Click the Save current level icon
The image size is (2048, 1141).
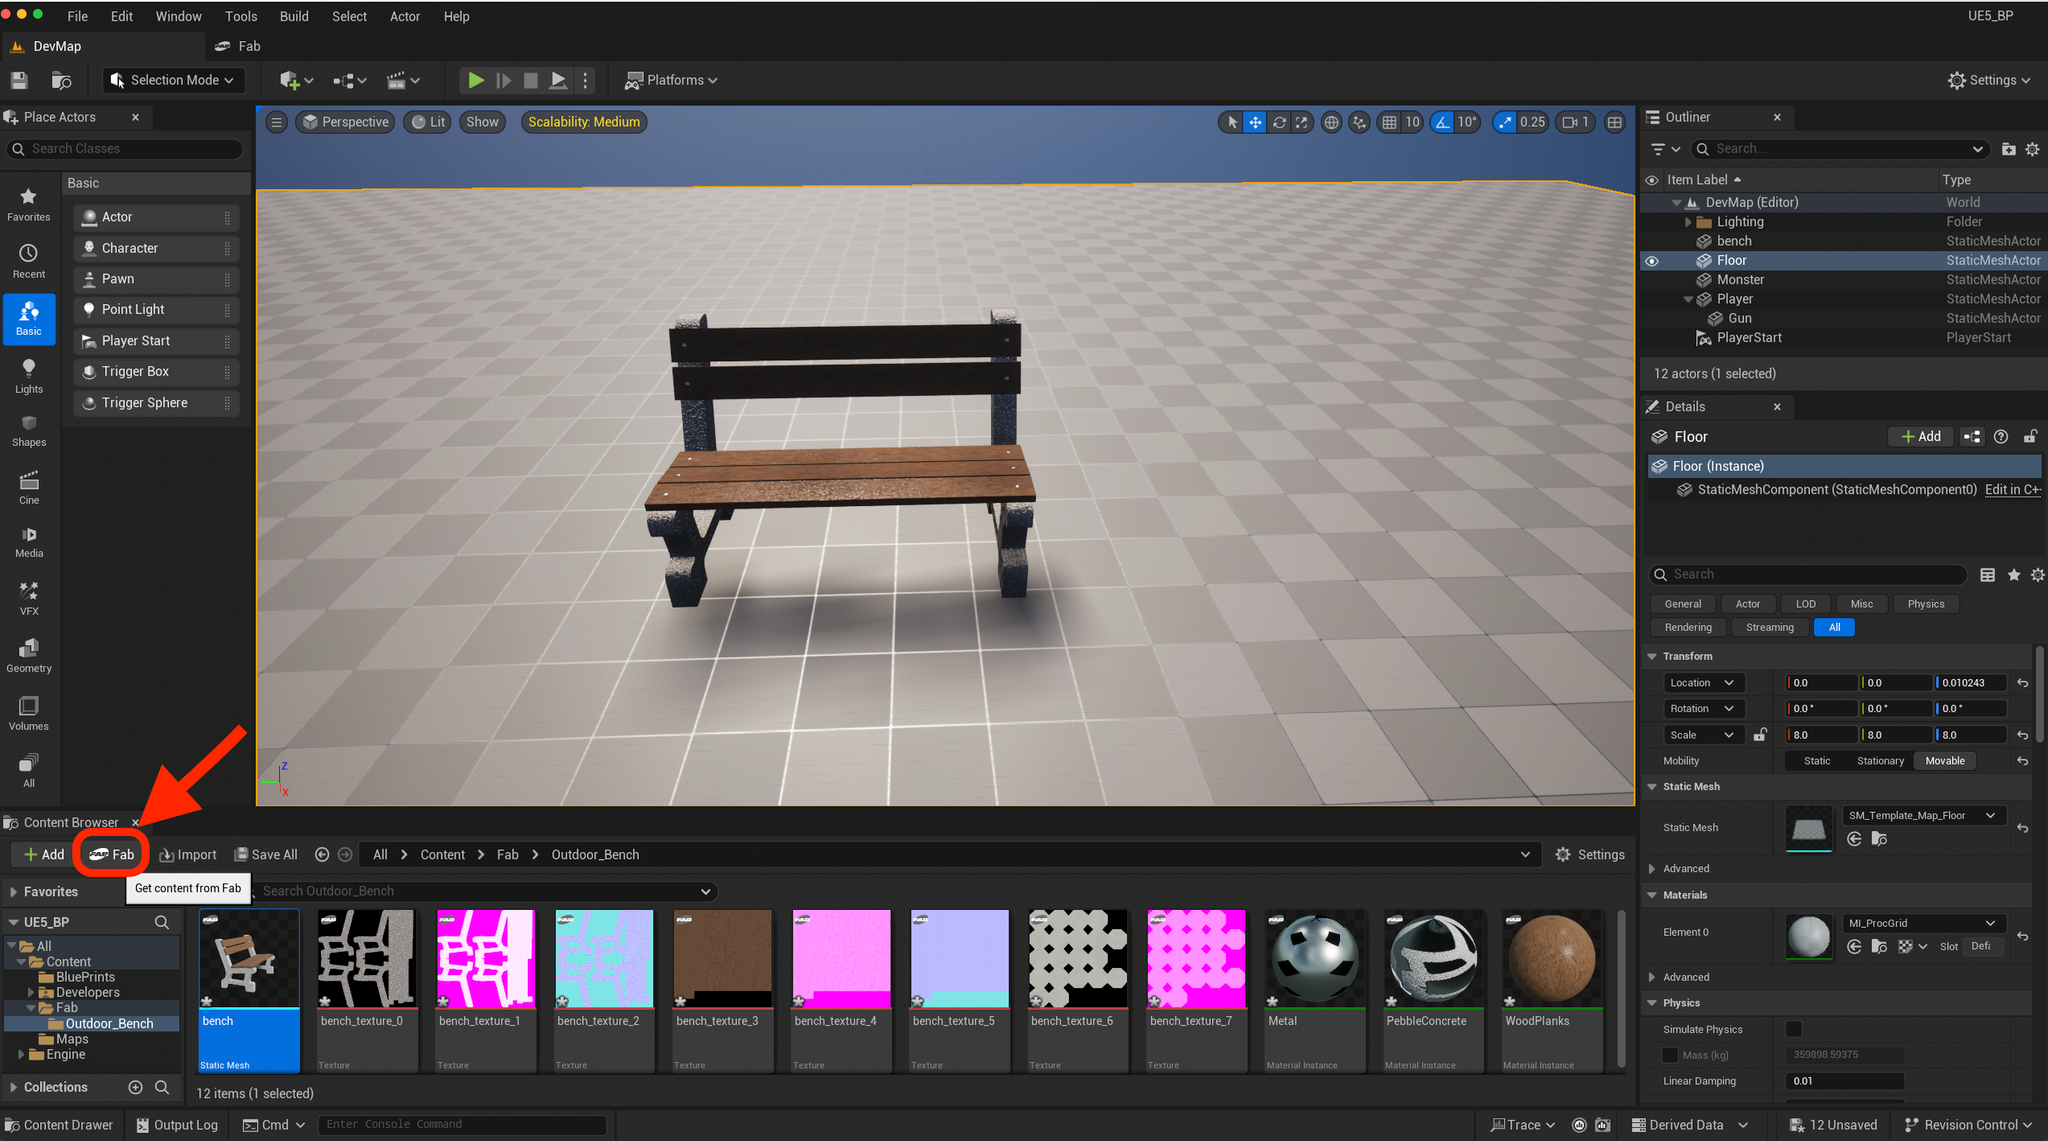click(x=19, y=80)
